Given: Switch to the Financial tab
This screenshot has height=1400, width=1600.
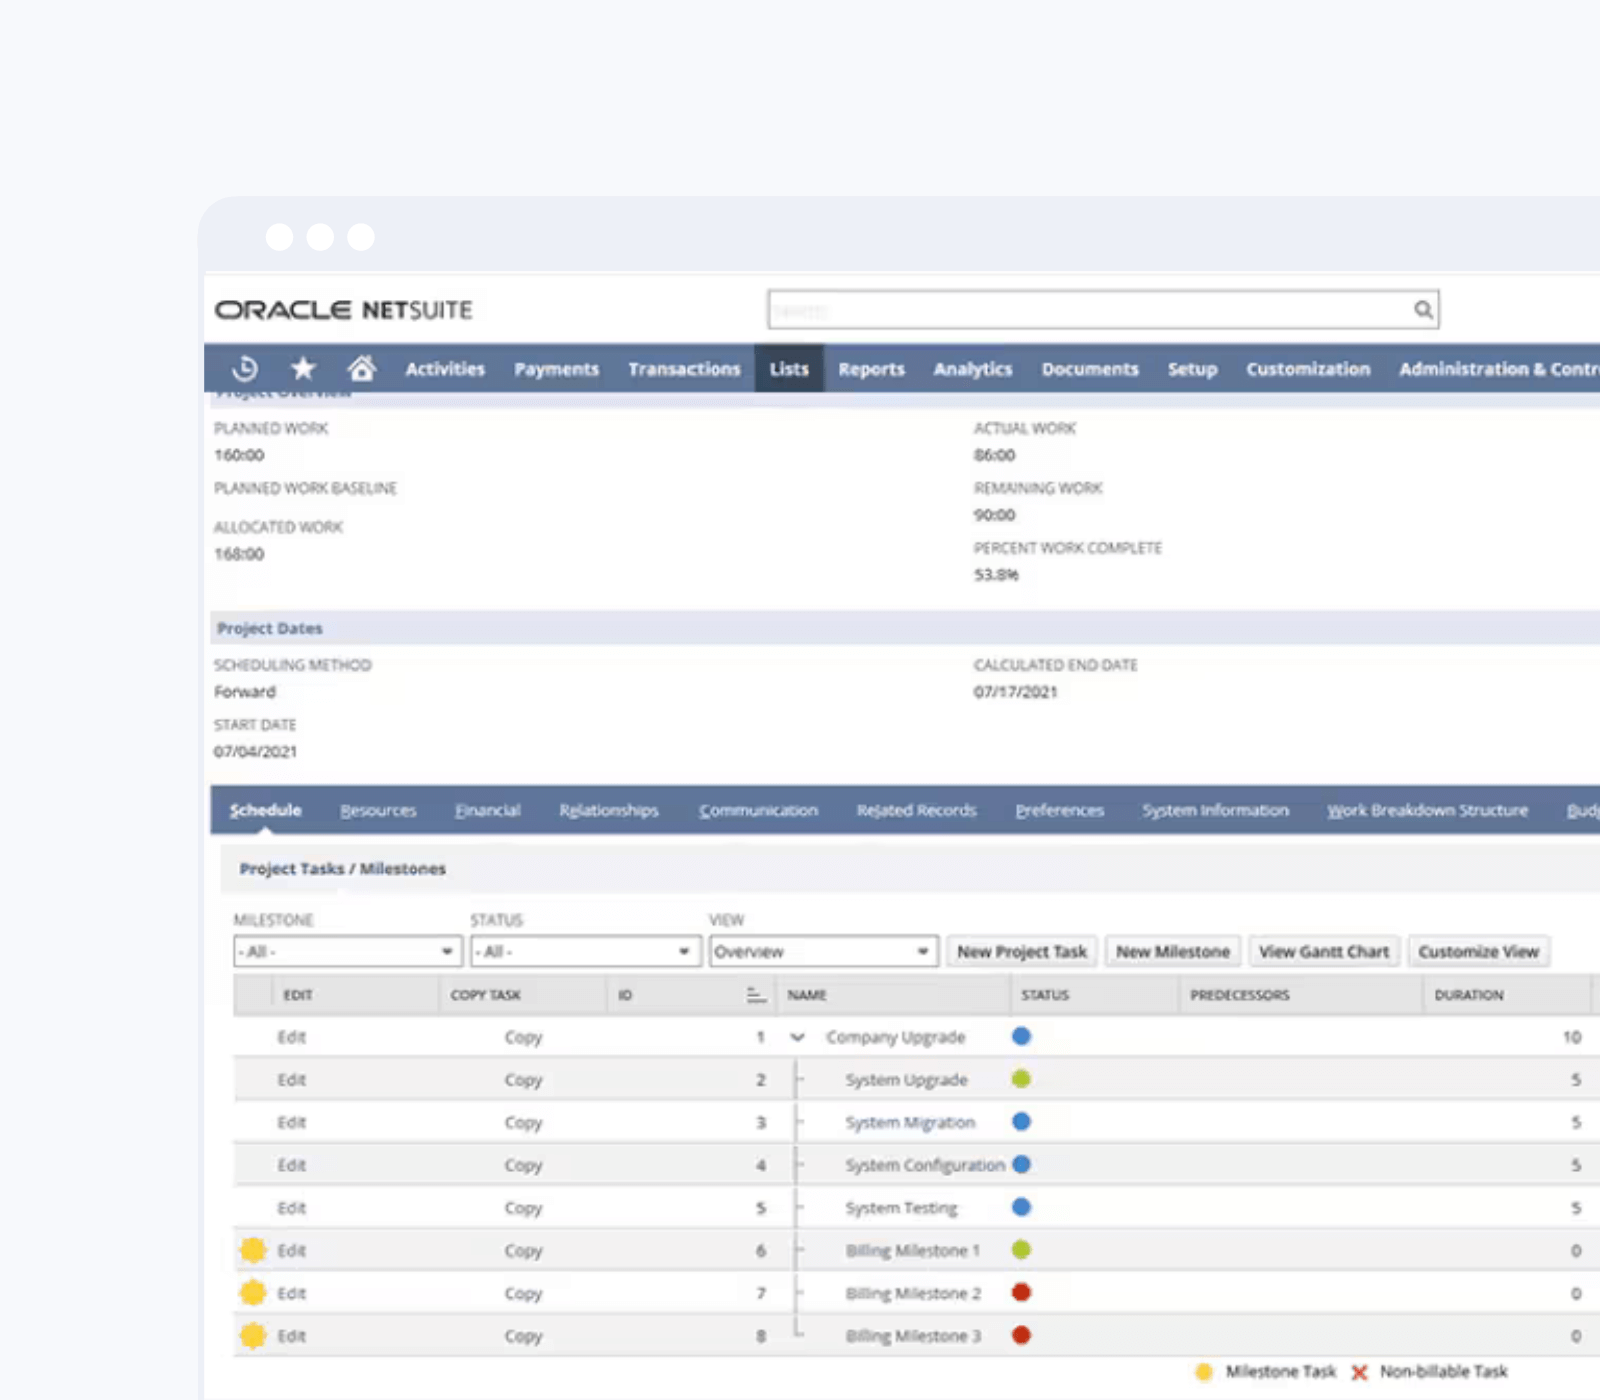Looking at the screenshot, I should [487, 810].
